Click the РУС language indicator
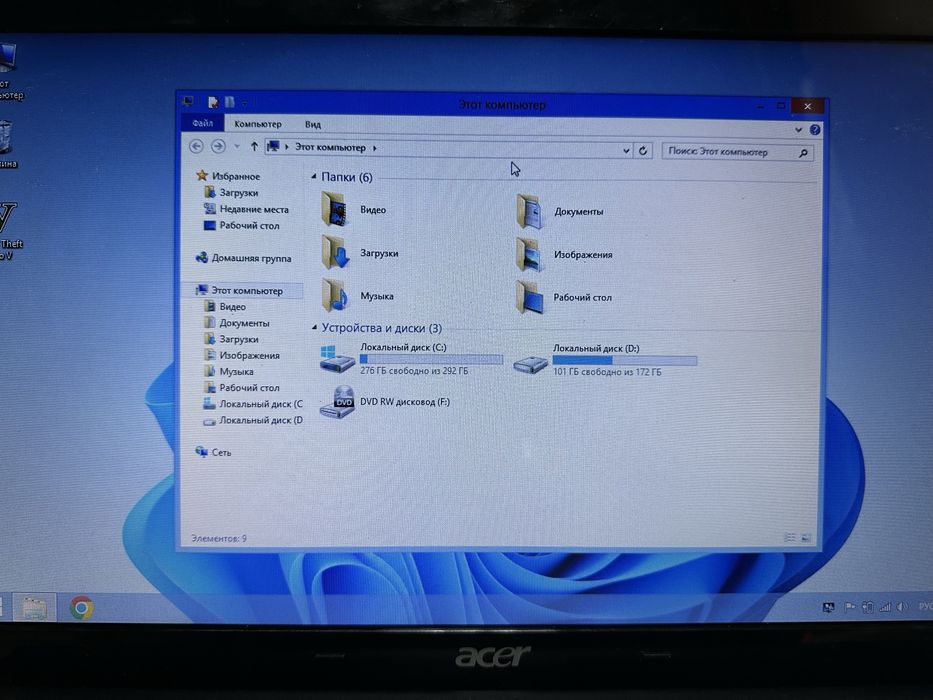The height and width of the screenshot is (700, 933). click(x=925, y=606)
